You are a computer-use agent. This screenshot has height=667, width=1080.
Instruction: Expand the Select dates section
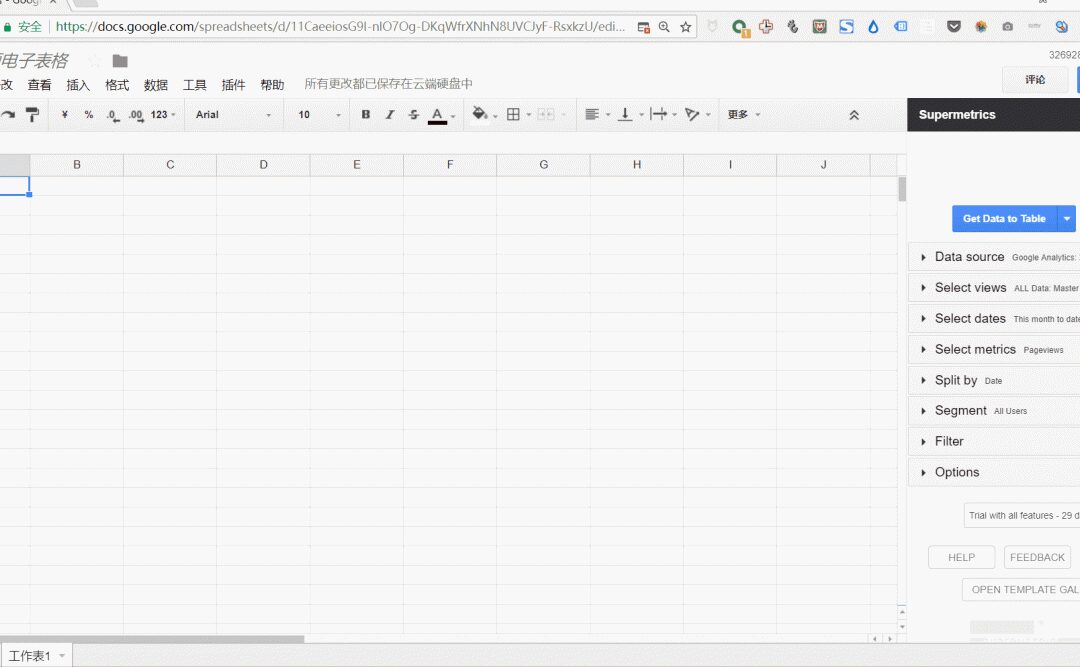pyautogui.click(x=994, y=318)
